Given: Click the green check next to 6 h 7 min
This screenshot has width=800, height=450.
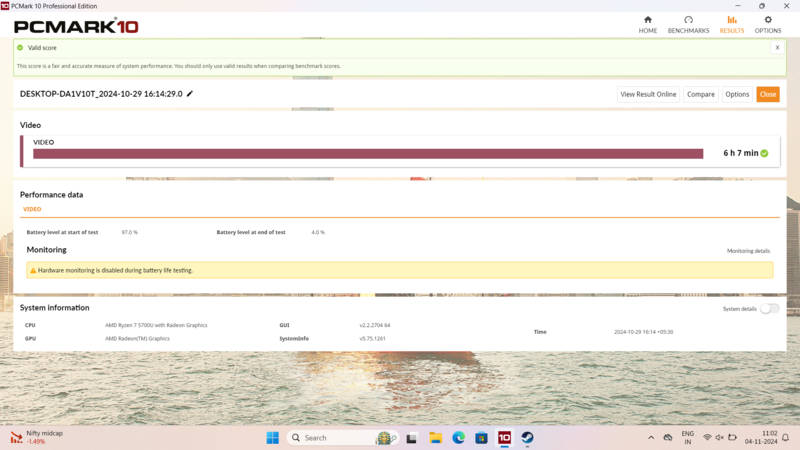Looking at the screenshot, I should (x=764, y=153).
